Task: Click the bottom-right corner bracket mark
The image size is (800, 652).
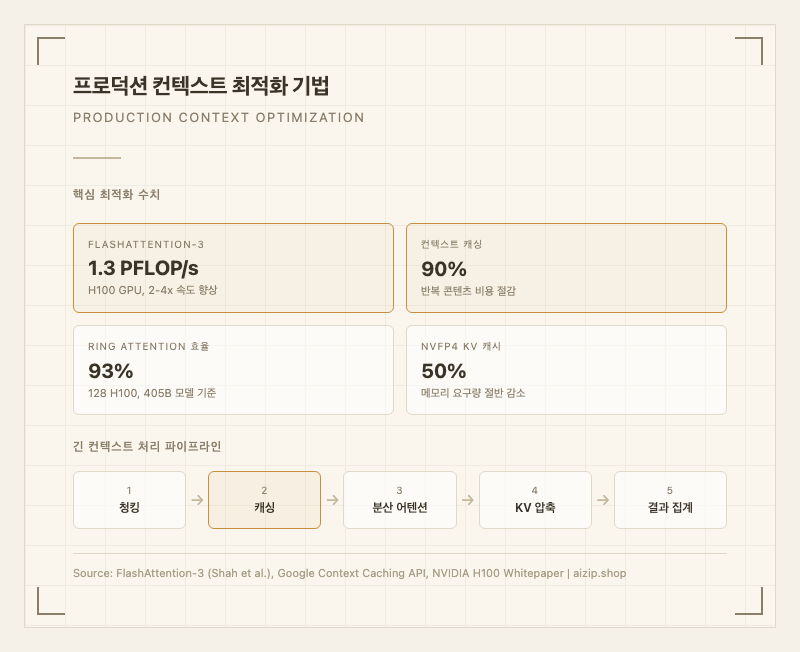Action: click(x=751, y=603)
